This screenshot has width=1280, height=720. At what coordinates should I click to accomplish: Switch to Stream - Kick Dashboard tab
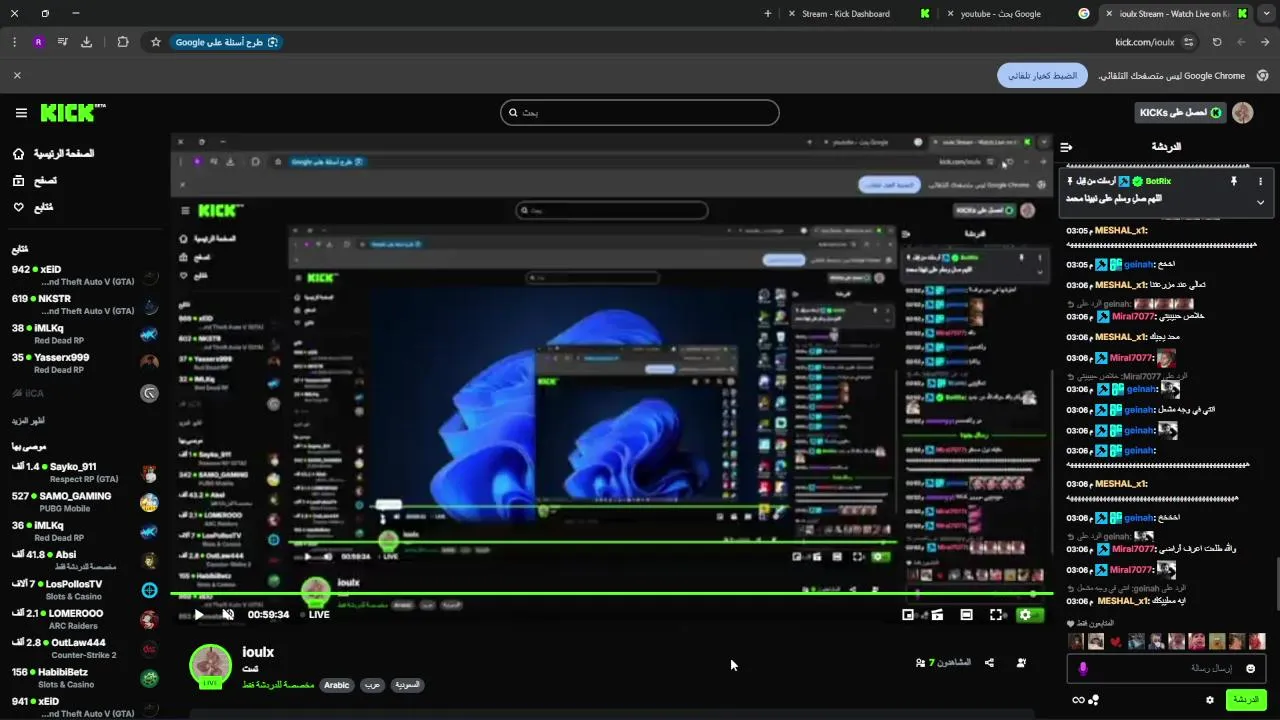[x=860, y=14]
